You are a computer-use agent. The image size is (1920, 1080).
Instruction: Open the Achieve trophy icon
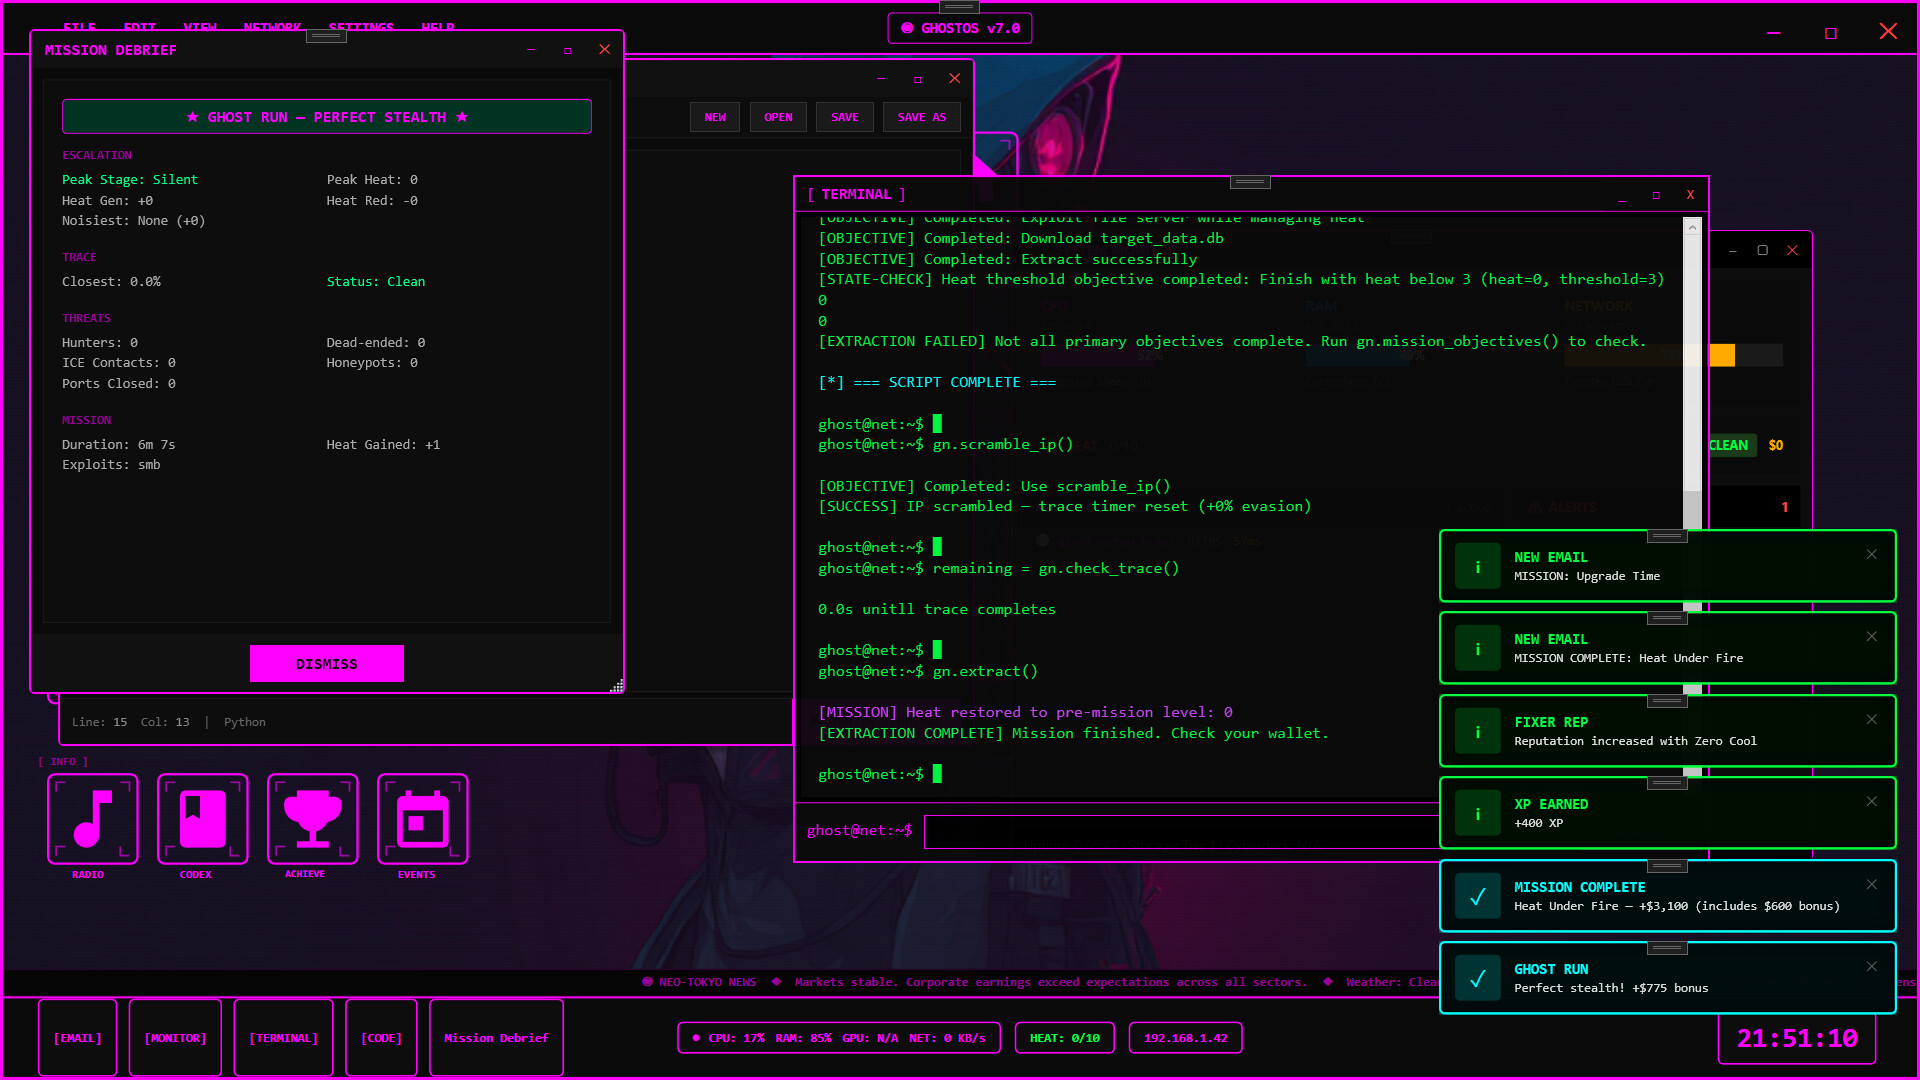[313, 819]
